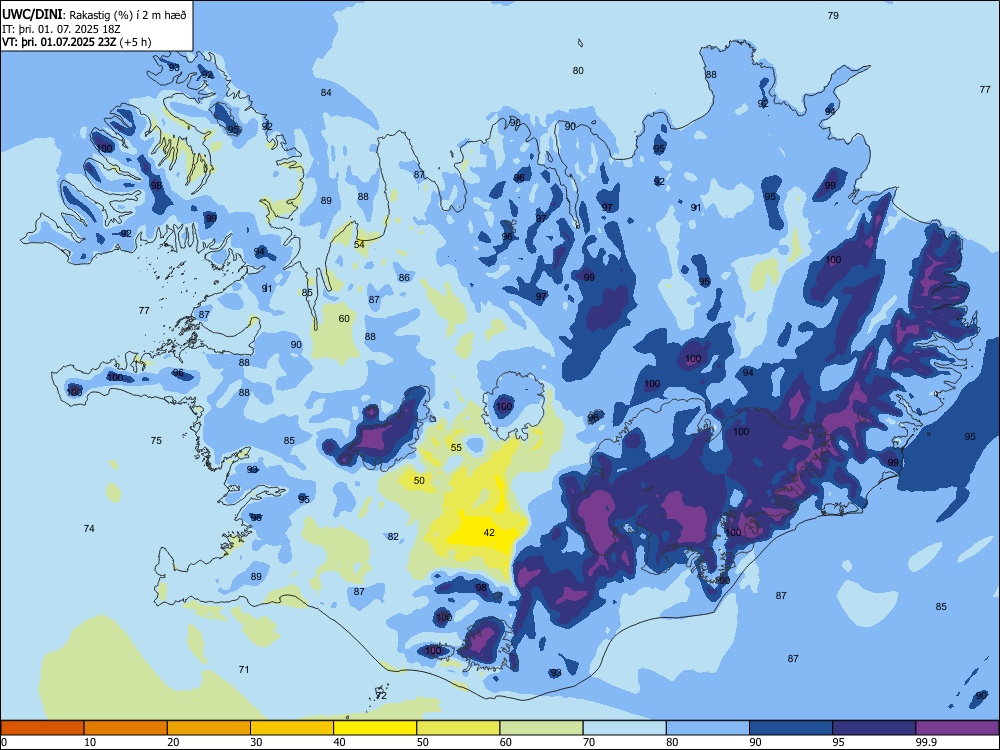This screenshot has width=1000, height=750.
Task: Select the 84 value off the northwest coast
Action: [x=326, y=93]
